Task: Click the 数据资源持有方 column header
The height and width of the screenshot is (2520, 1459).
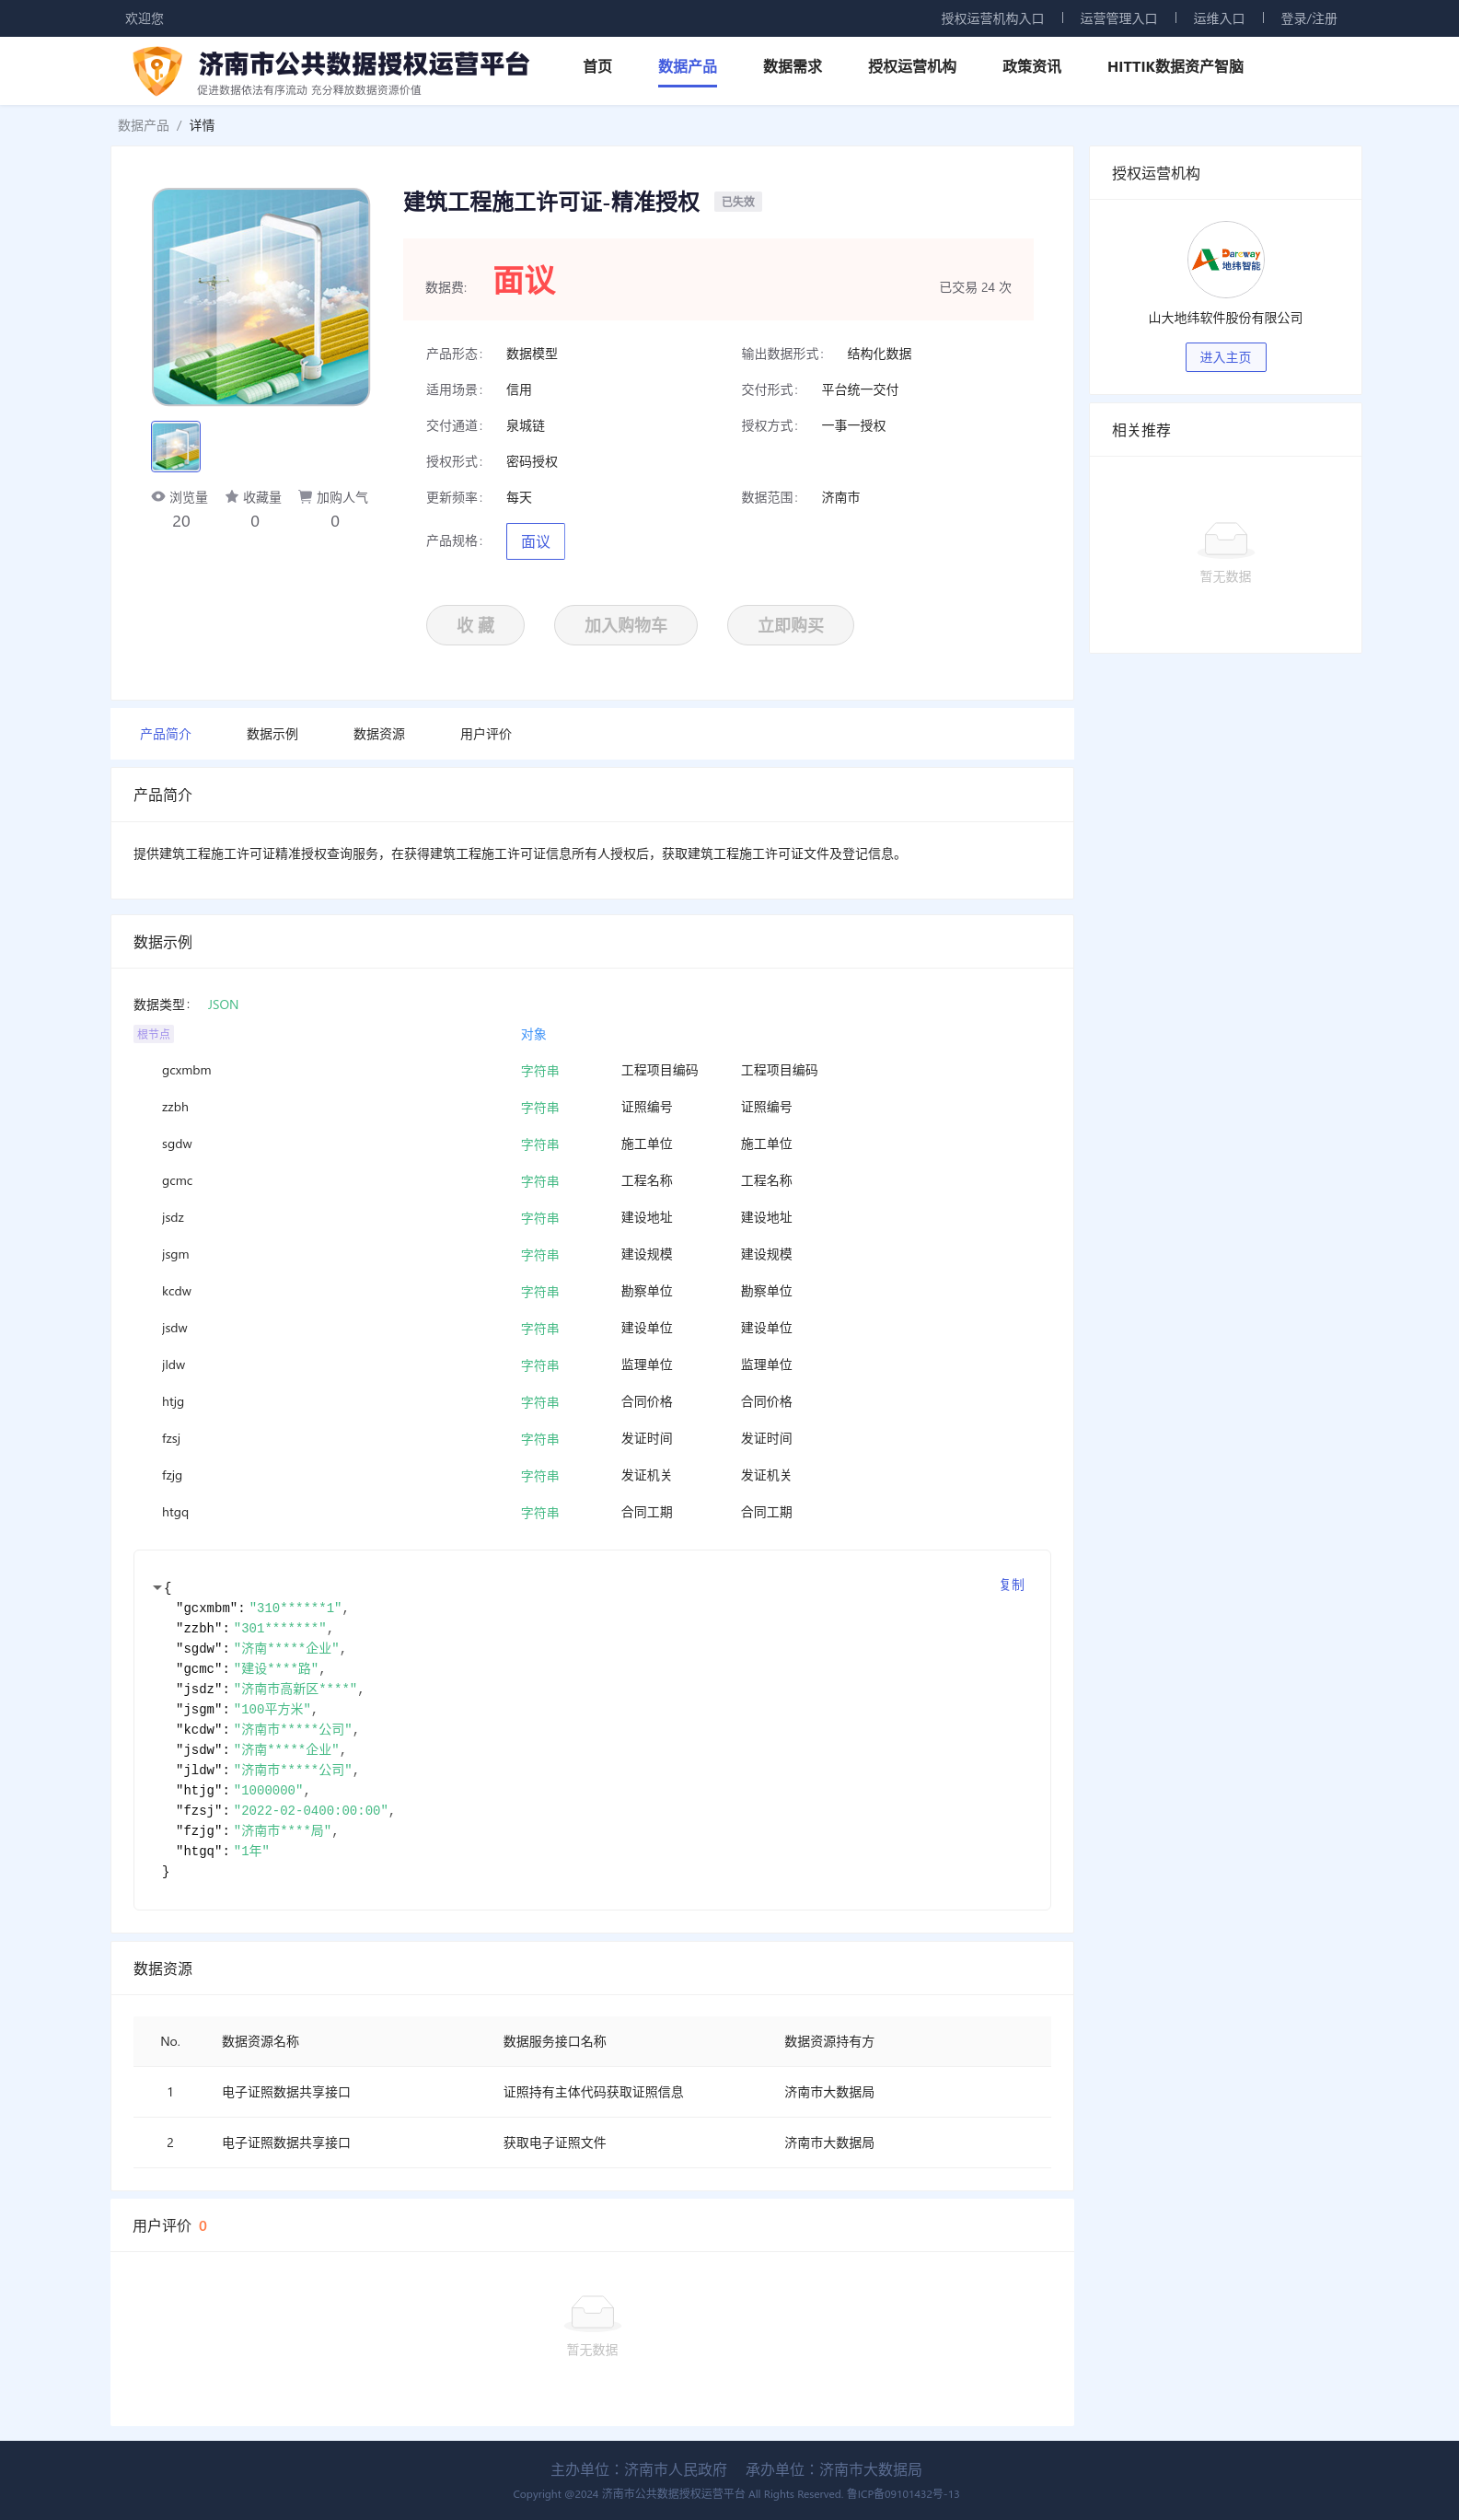Action: (x=829, y=2041)
